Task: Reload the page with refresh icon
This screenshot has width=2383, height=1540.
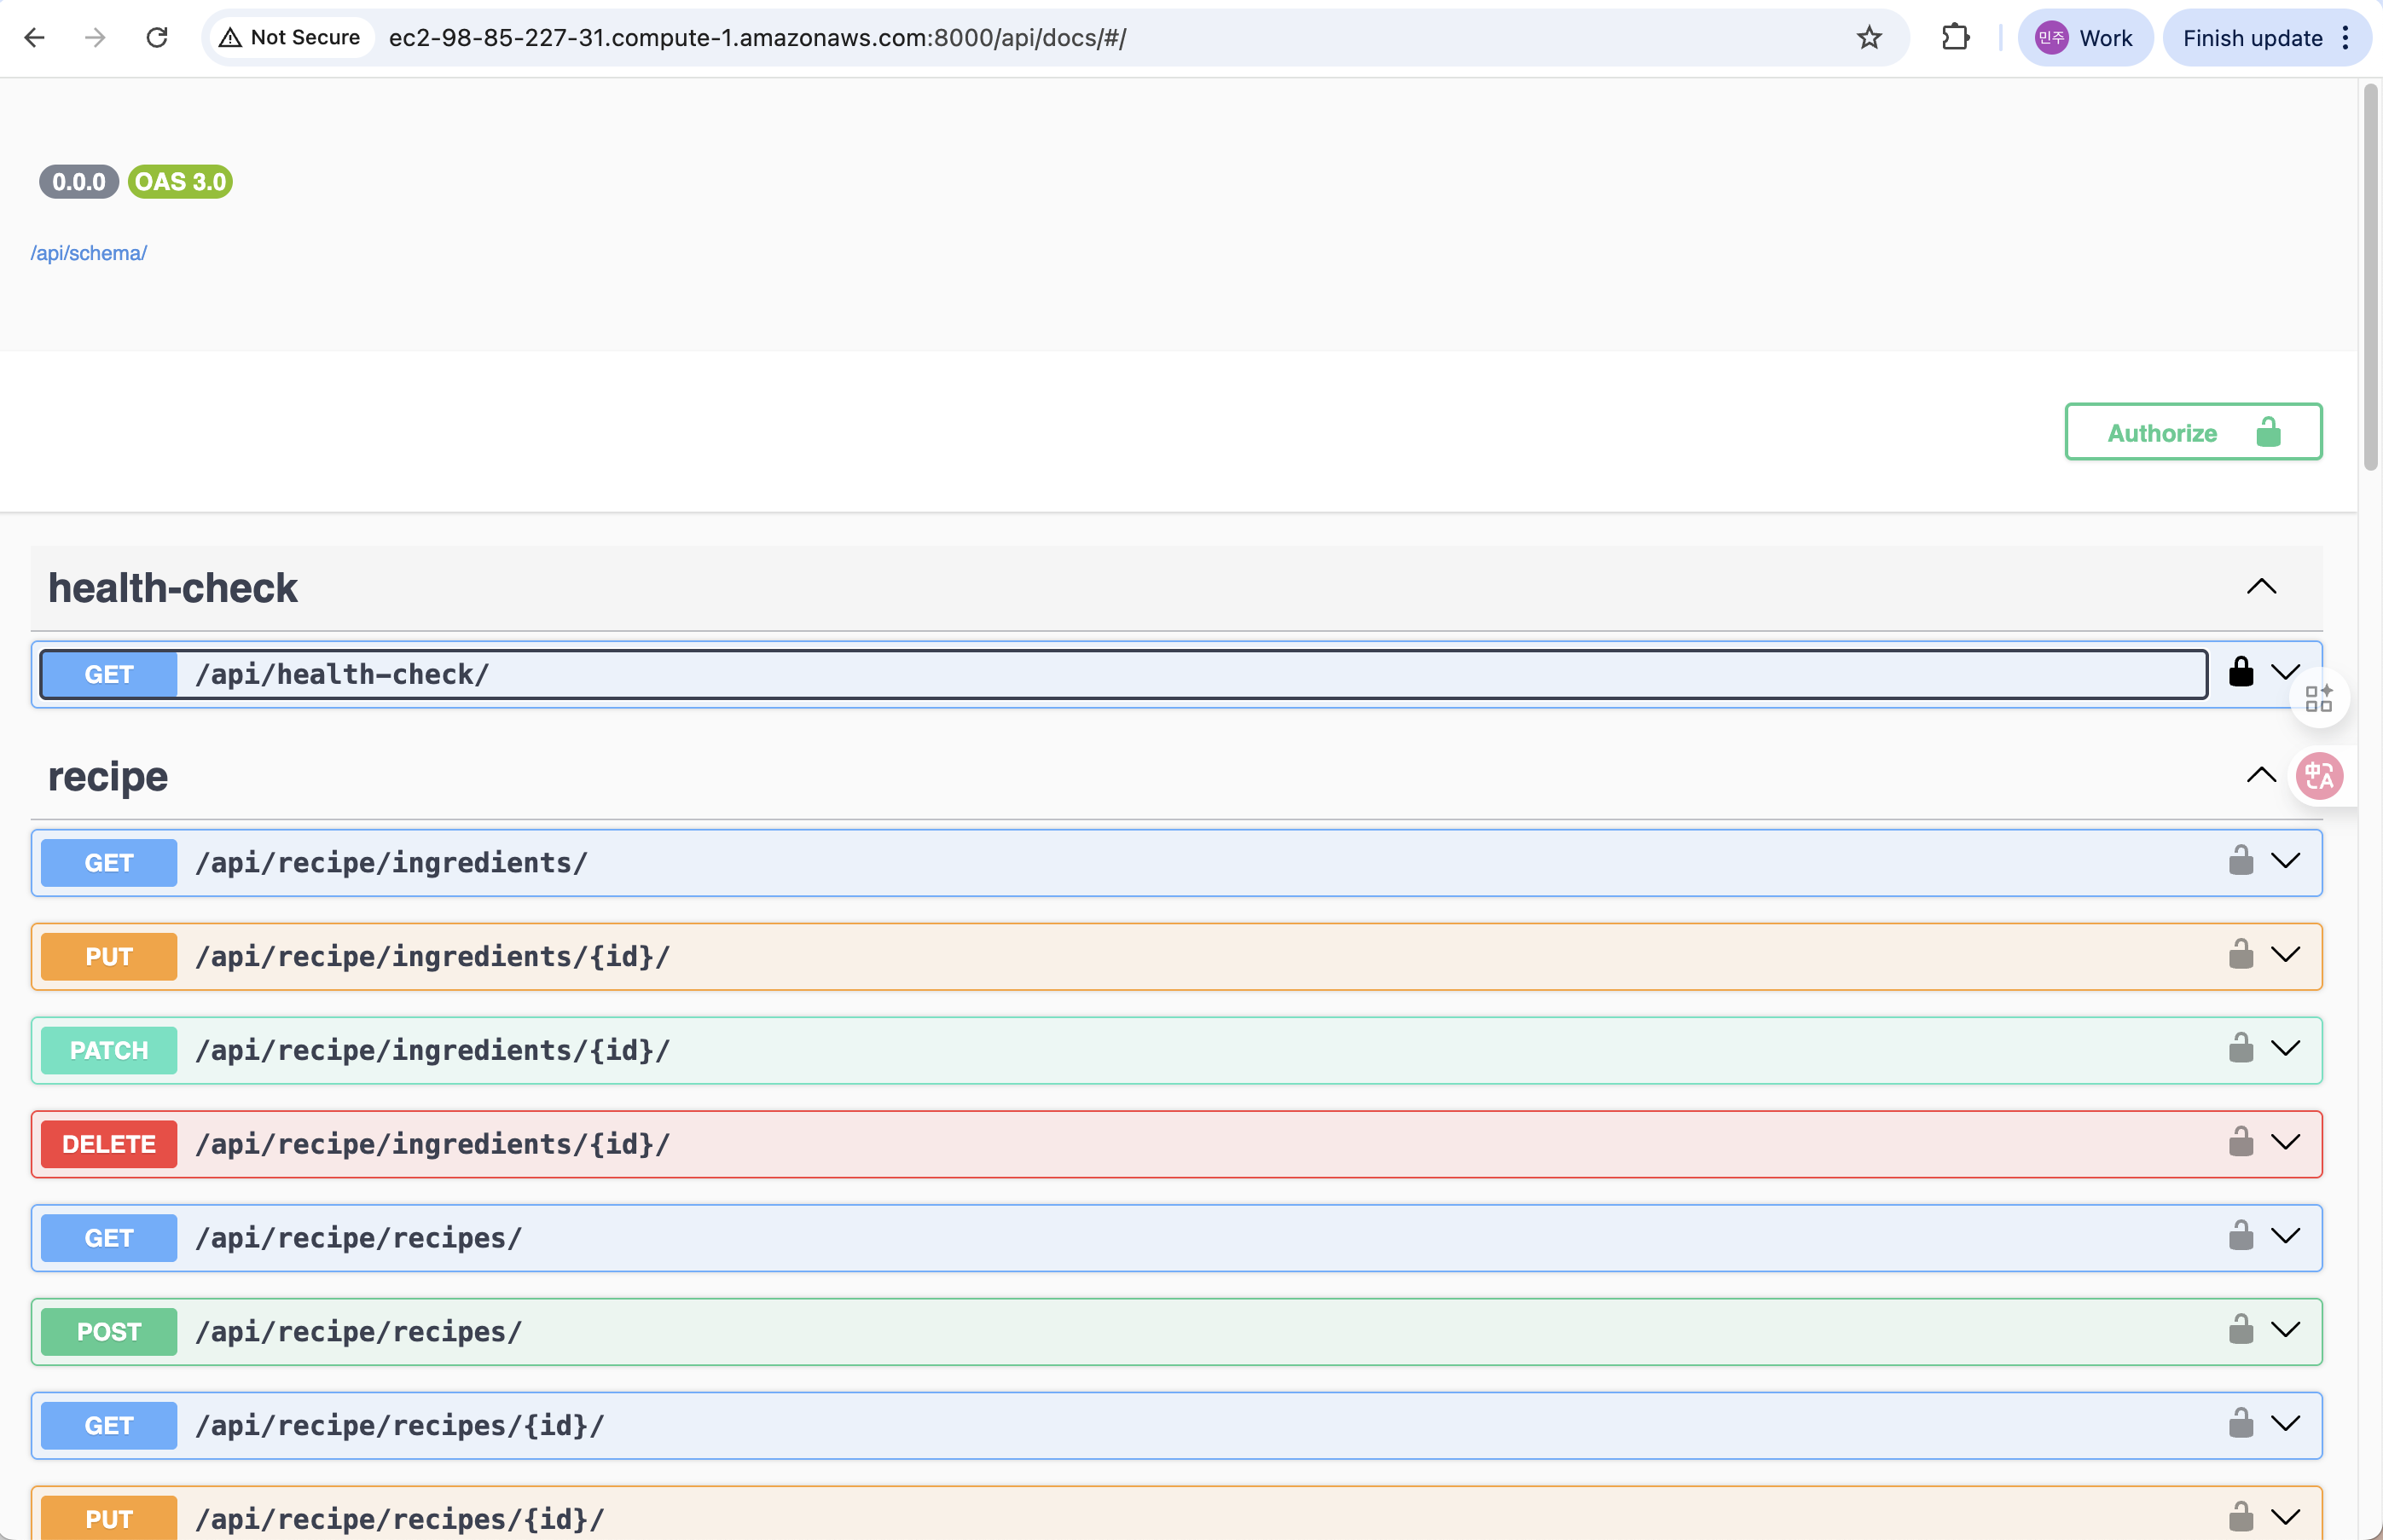Action: pos(157,38)
